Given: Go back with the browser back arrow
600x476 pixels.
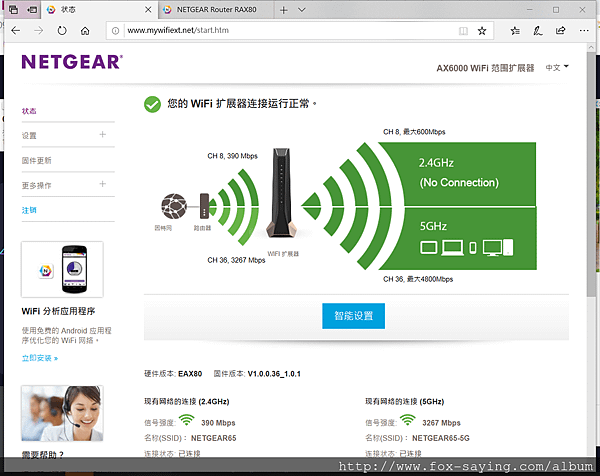Looking at the screenshot, I should (x=16, y=31).
